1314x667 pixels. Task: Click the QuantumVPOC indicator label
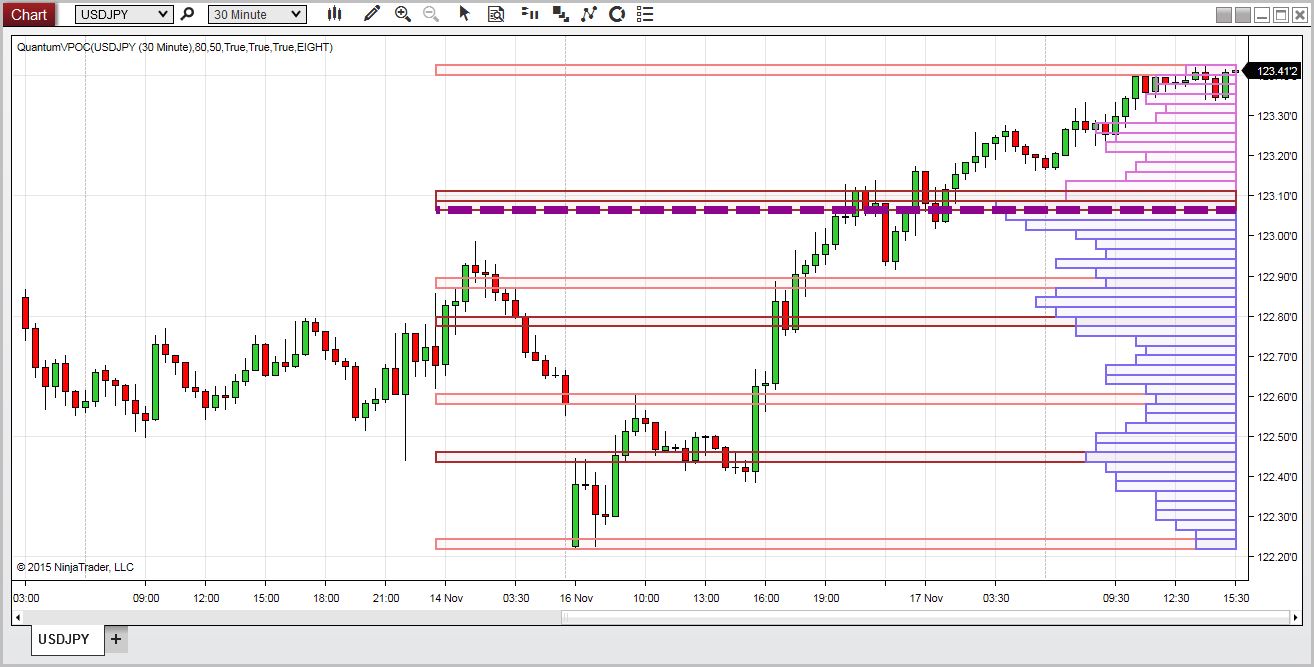[x=175, y=47]
